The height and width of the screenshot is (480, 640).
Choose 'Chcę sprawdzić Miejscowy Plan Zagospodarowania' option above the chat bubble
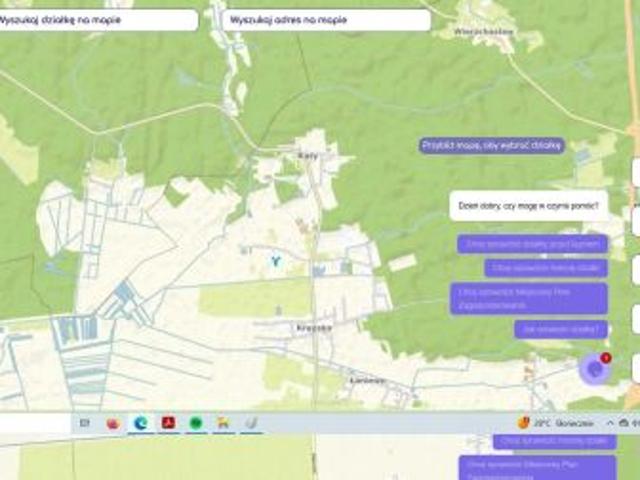click(x=529, y=298)
